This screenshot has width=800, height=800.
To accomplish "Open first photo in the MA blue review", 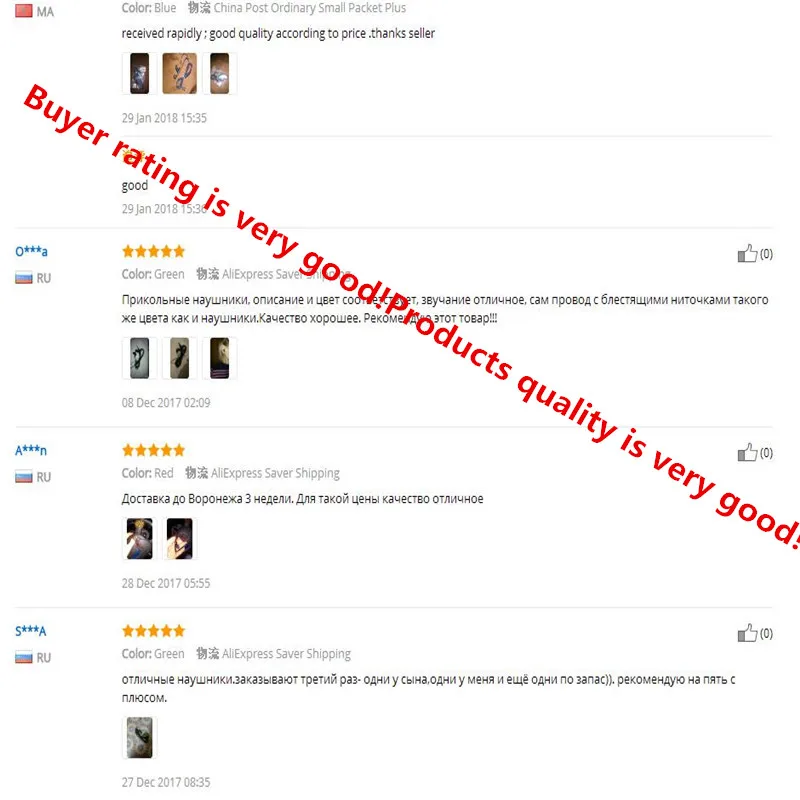I will click(x=139, y=73).
